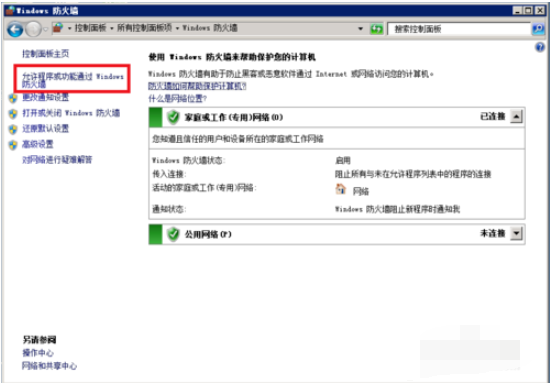Open the blue help question mark icon
This screenshot has width=550, height=383.
tap(540, 47)
